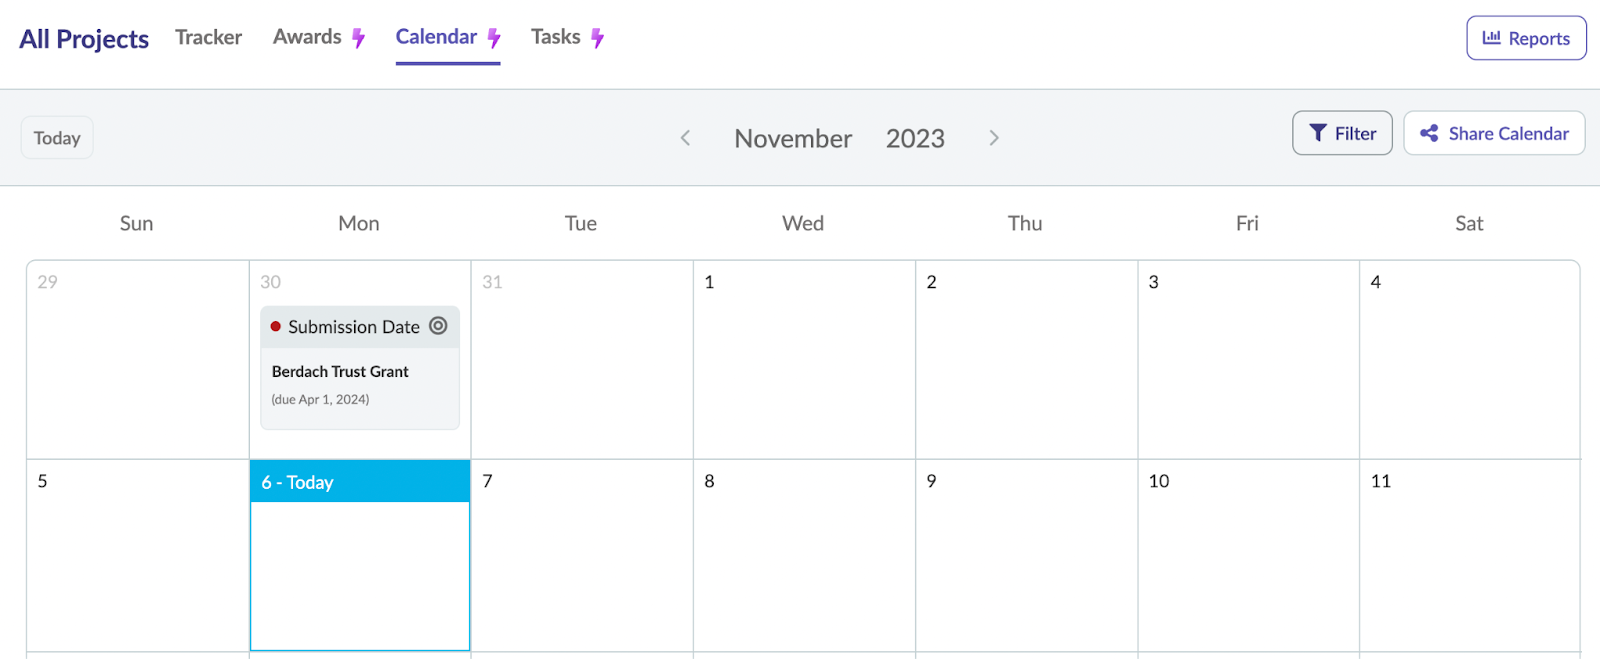The height and width of the screenshot is (659, 1600).
Task: Click the lightning bolt next to Tasks
Action: pos(598,36)
